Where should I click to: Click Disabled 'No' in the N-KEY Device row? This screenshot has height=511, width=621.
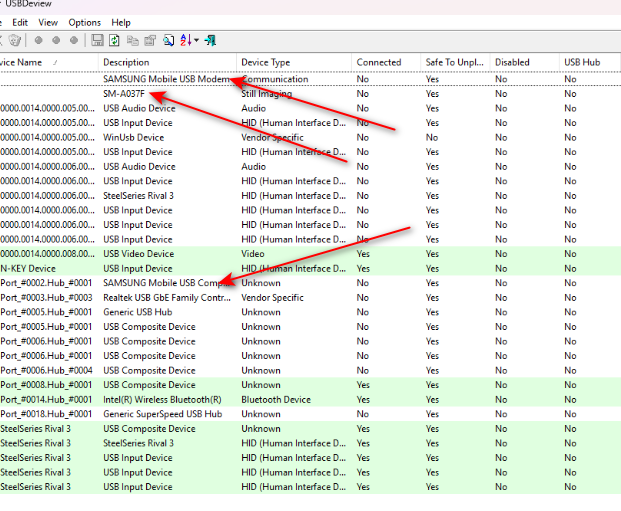(x=501, y=269)
